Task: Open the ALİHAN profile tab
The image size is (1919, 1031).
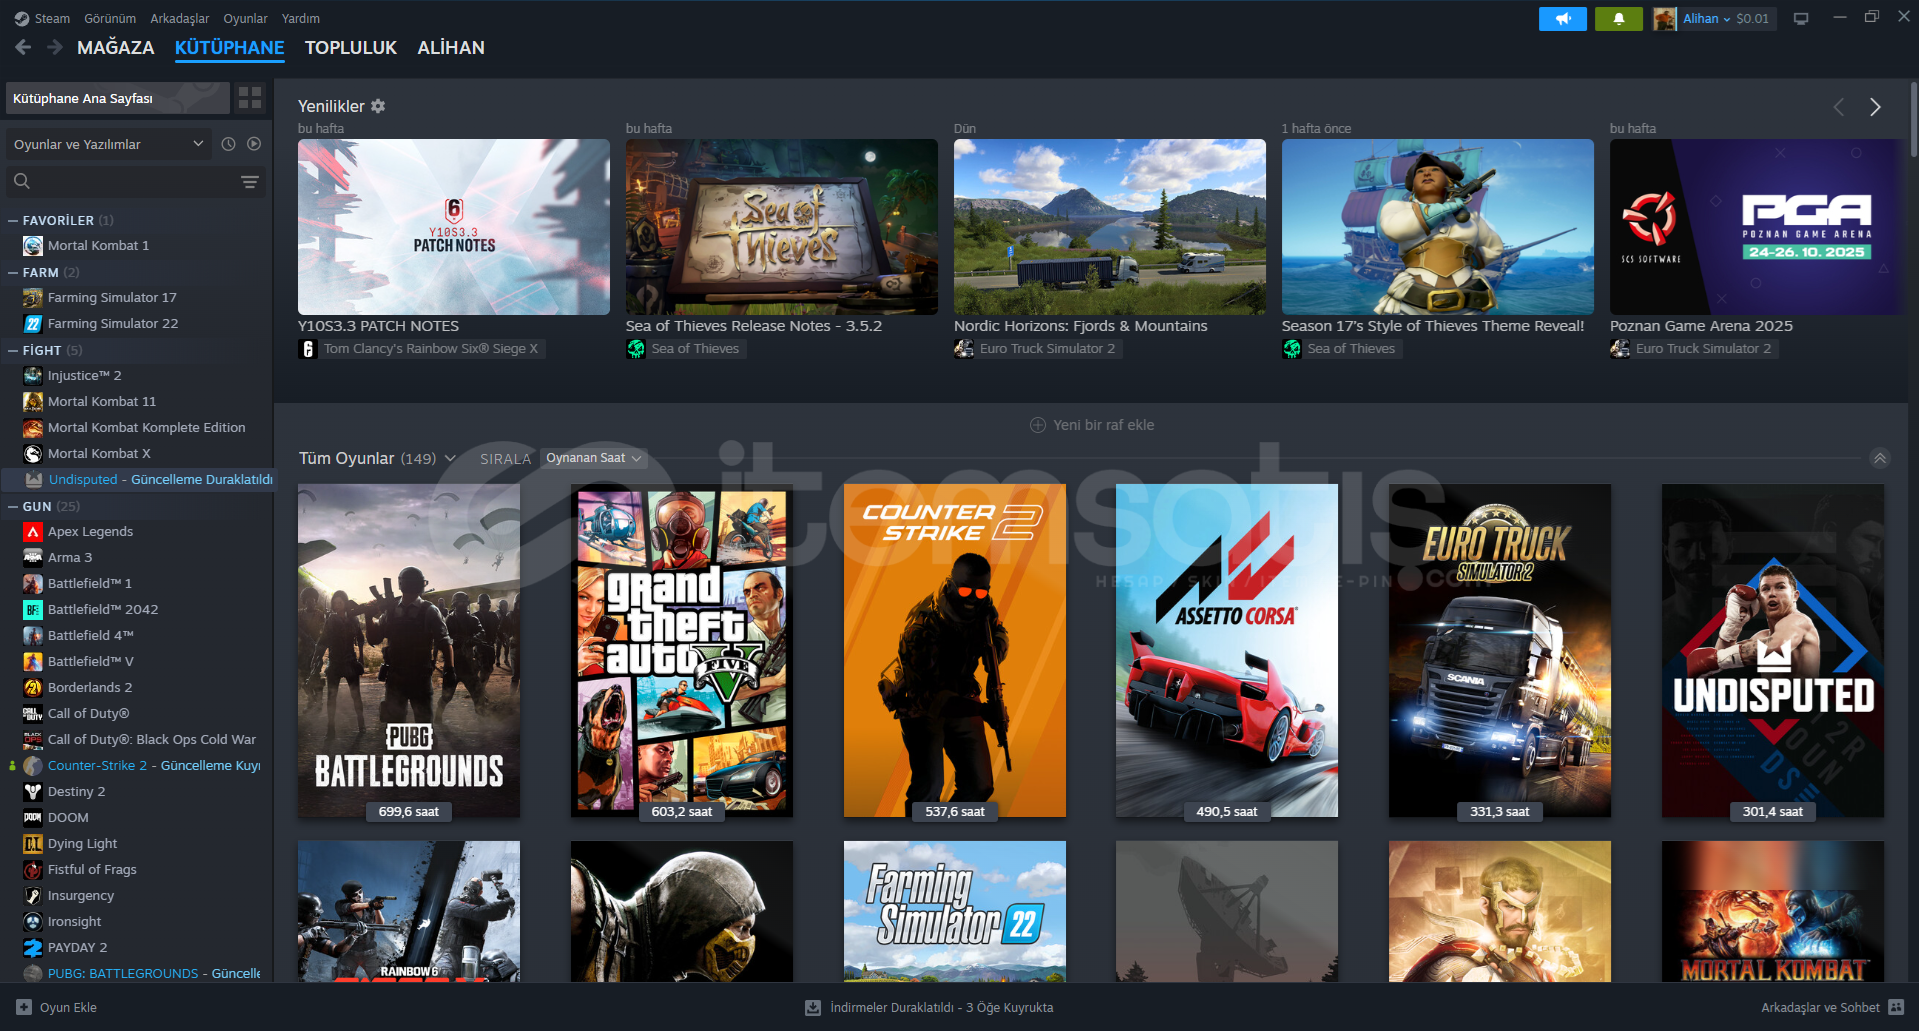Action: click(451, 48)
